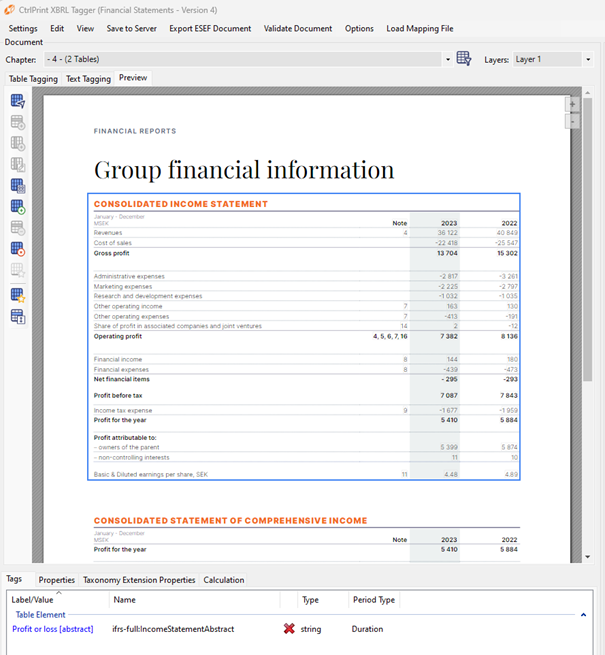This screenshot has height=655, width=605.
Task: Open the Chapter dropdown
Action: (x=247, y=59)
